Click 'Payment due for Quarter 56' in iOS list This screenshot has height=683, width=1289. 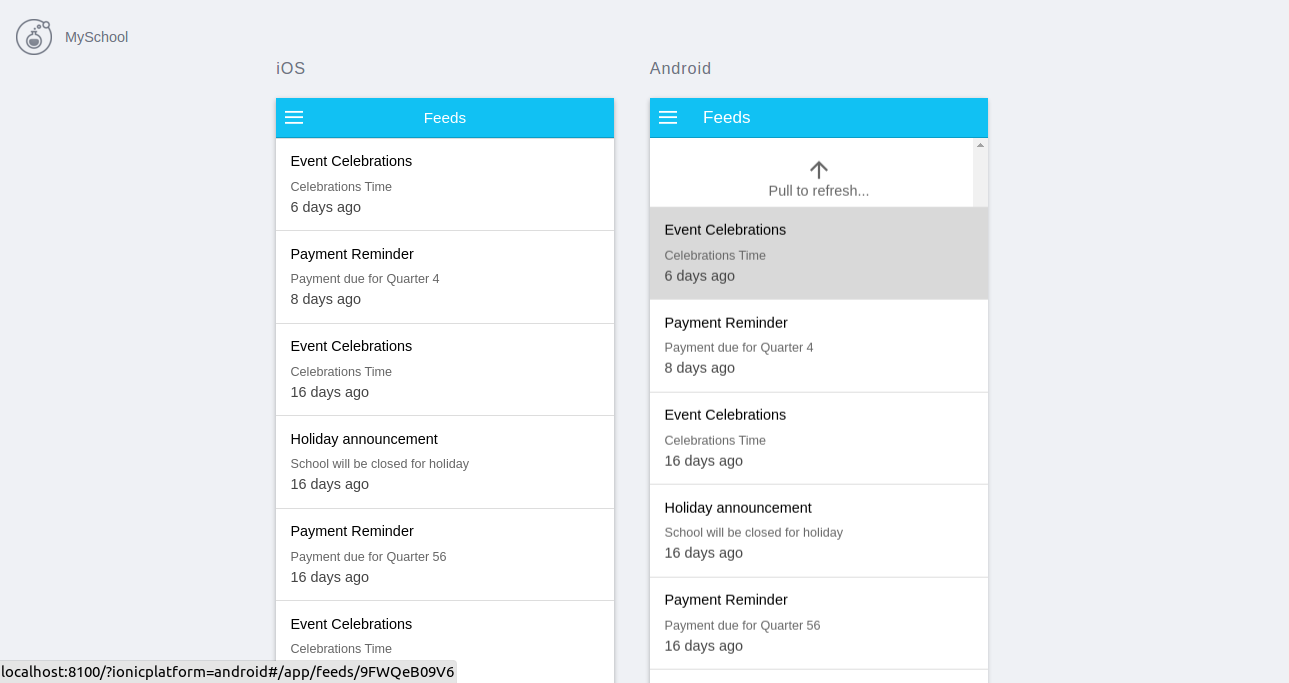(369, 557)
